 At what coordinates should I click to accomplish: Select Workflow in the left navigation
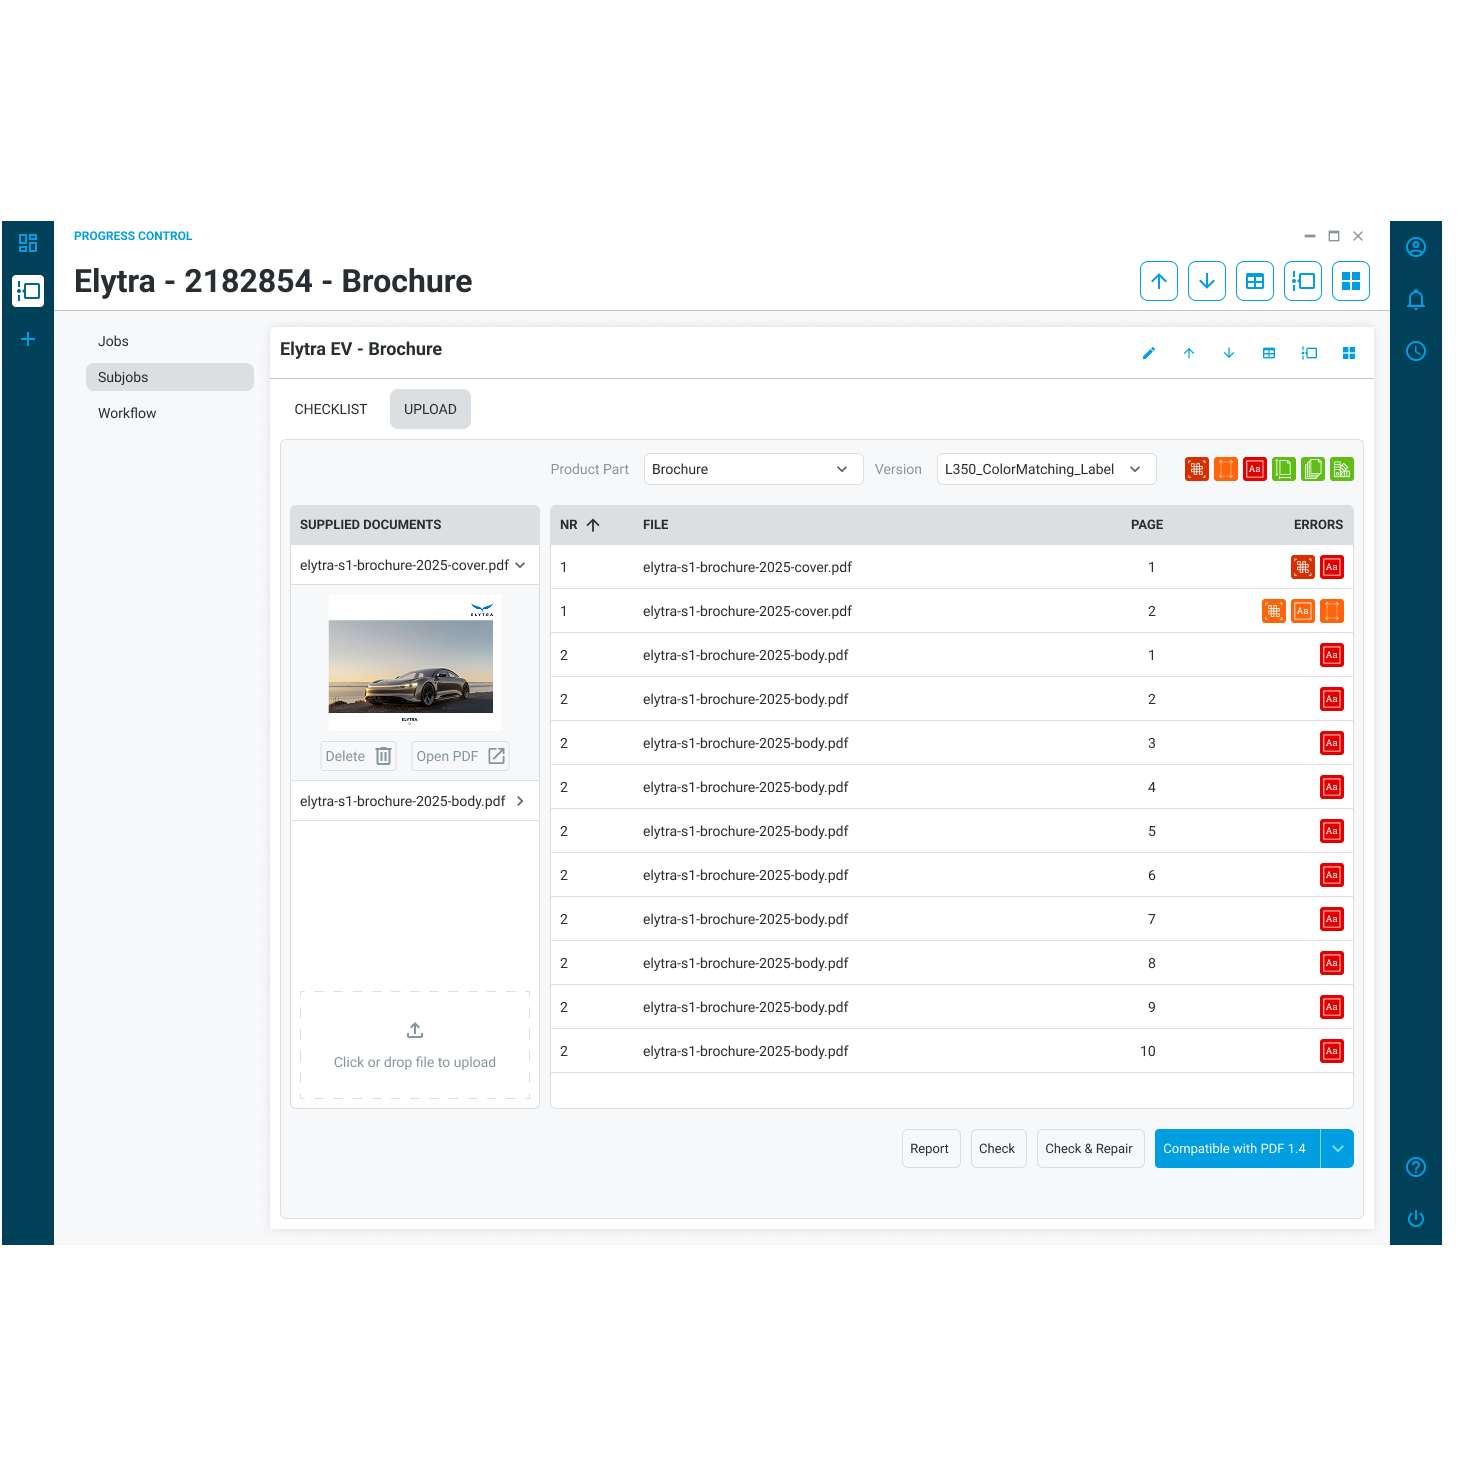tap(127, 413)
